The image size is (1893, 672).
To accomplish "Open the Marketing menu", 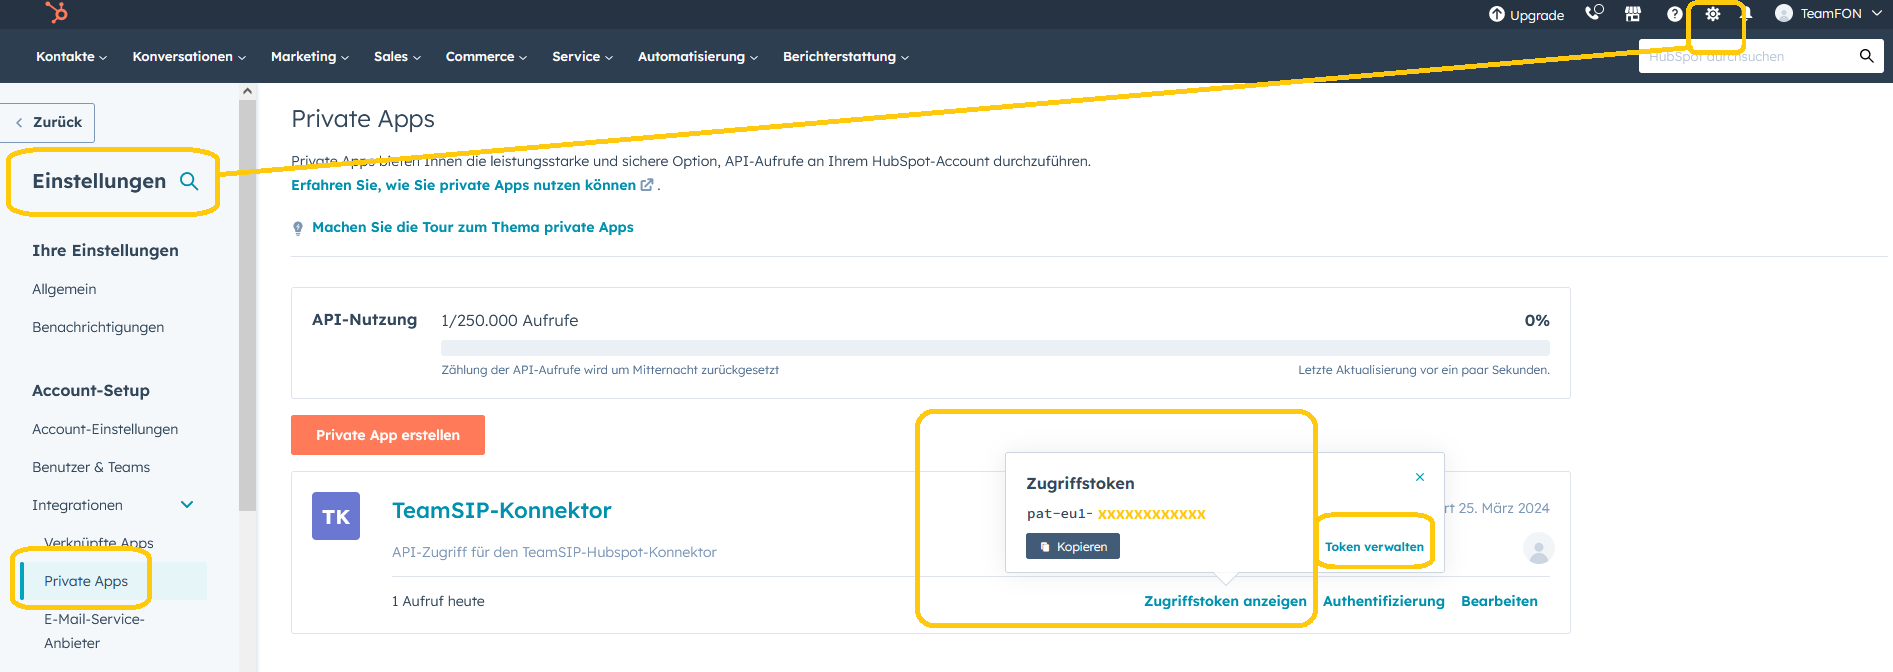I will (x=310, y=57).
